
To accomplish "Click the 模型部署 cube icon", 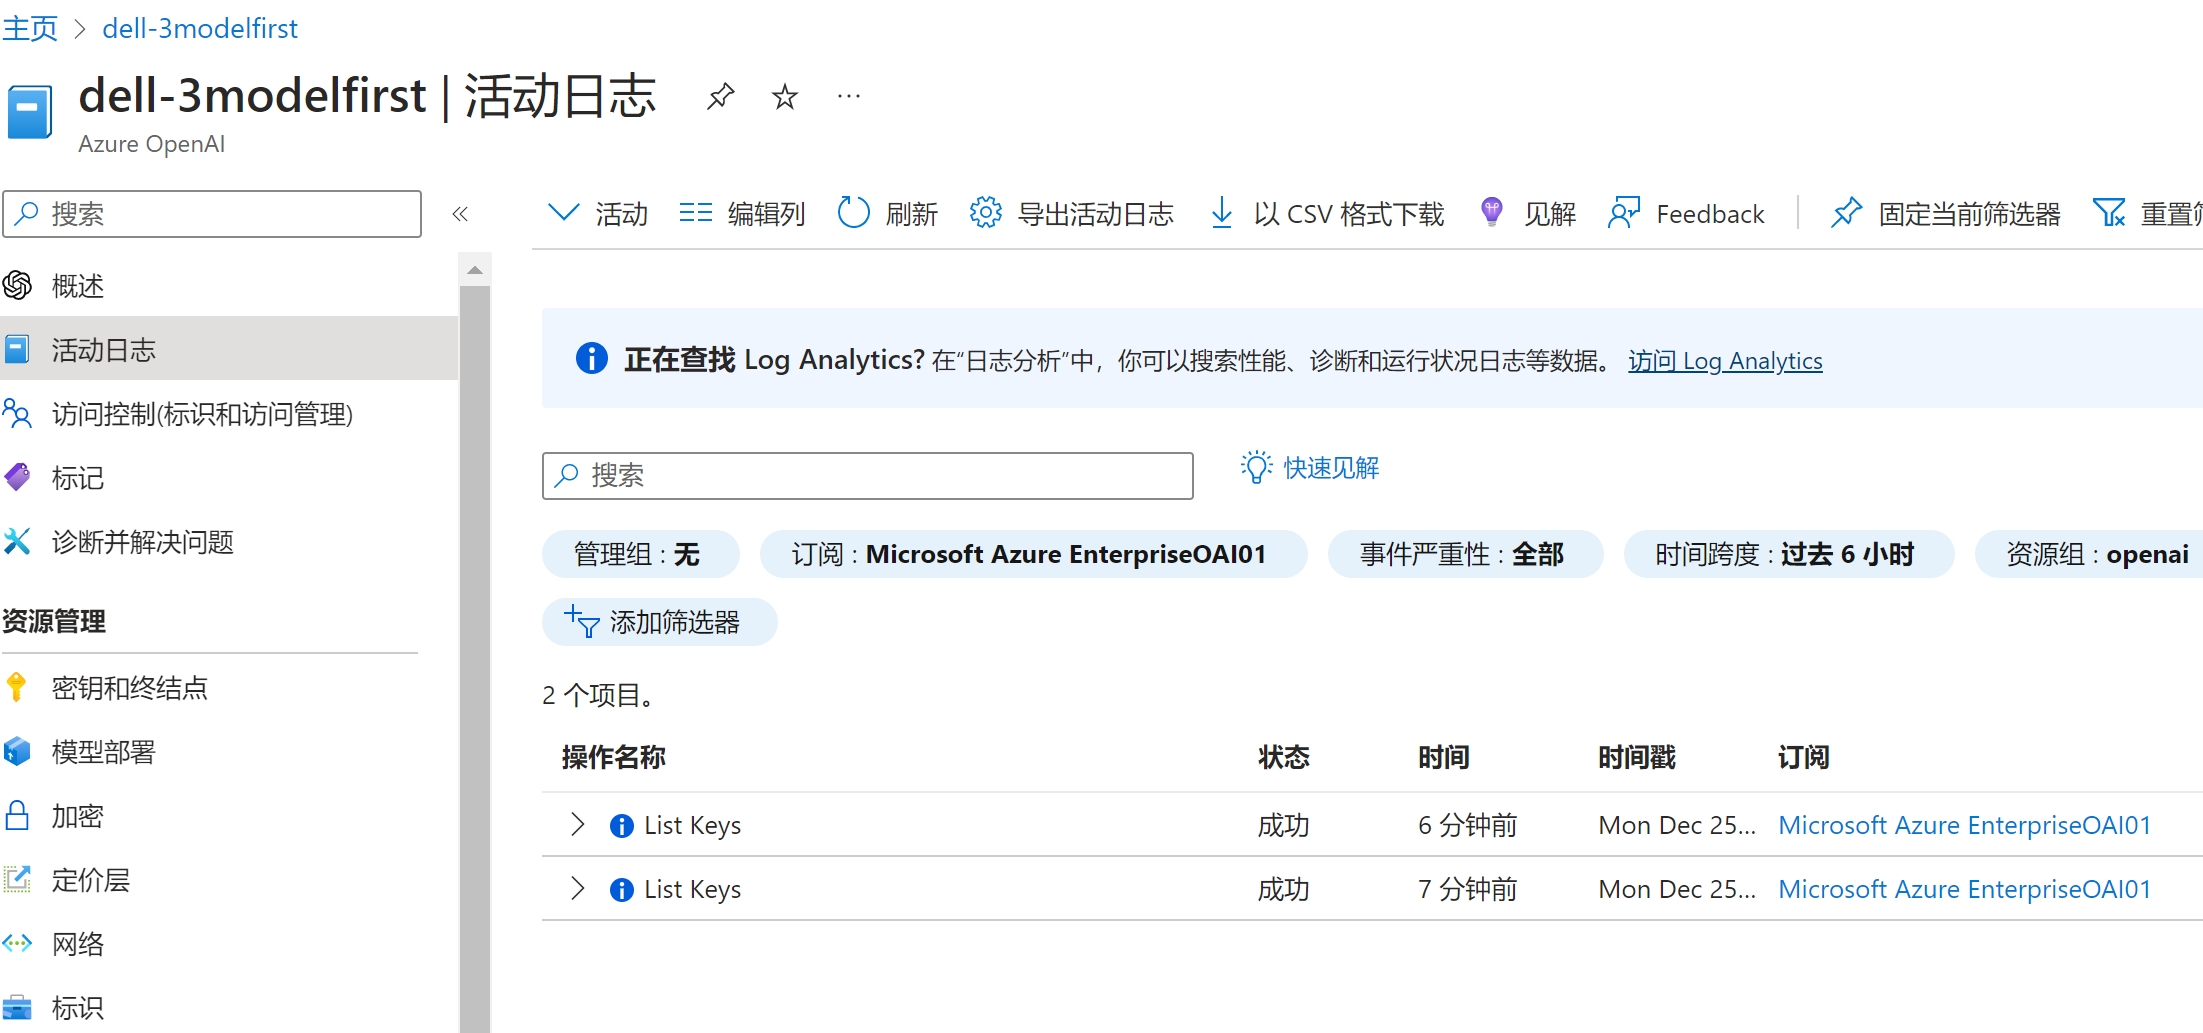I will click(17, 751).
